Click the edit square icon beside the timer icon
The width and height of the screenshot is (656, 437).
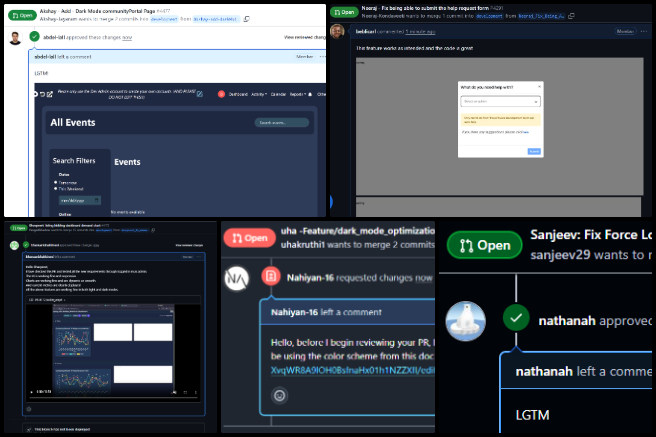coord(50,94)
